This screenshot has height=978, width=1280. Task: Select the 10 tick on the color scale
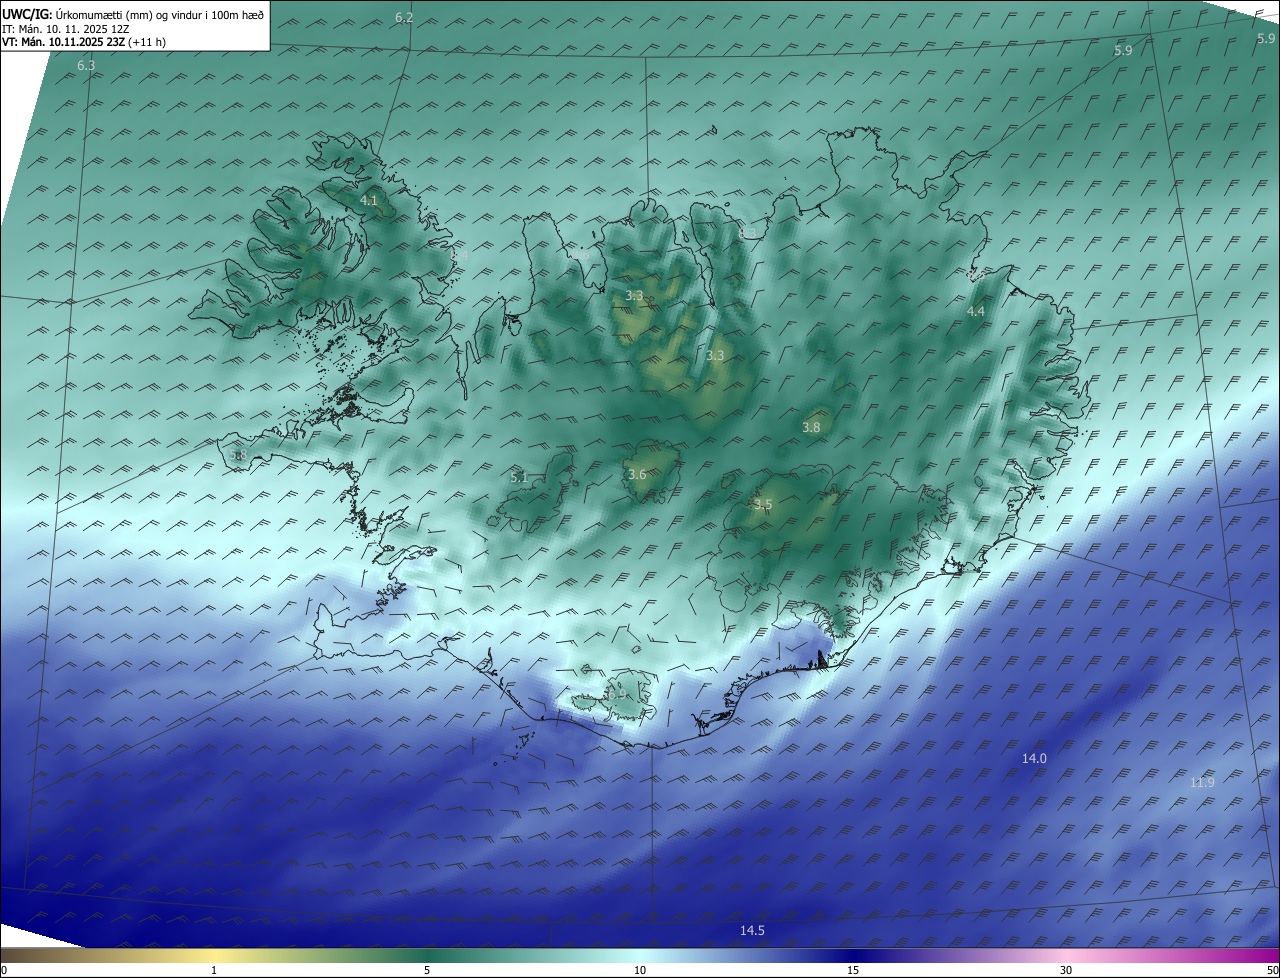click(x=640, y=970)
